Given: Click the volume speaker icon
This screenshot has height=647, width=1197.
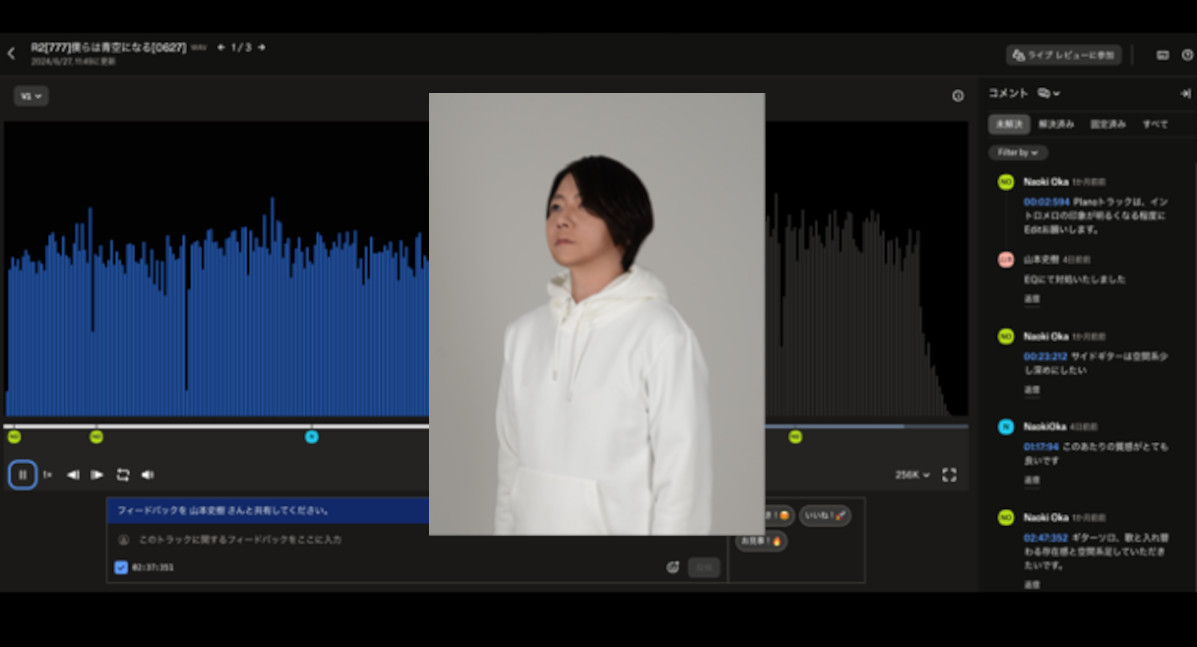Looking at the screenshot, I should [x=148, y=475].
